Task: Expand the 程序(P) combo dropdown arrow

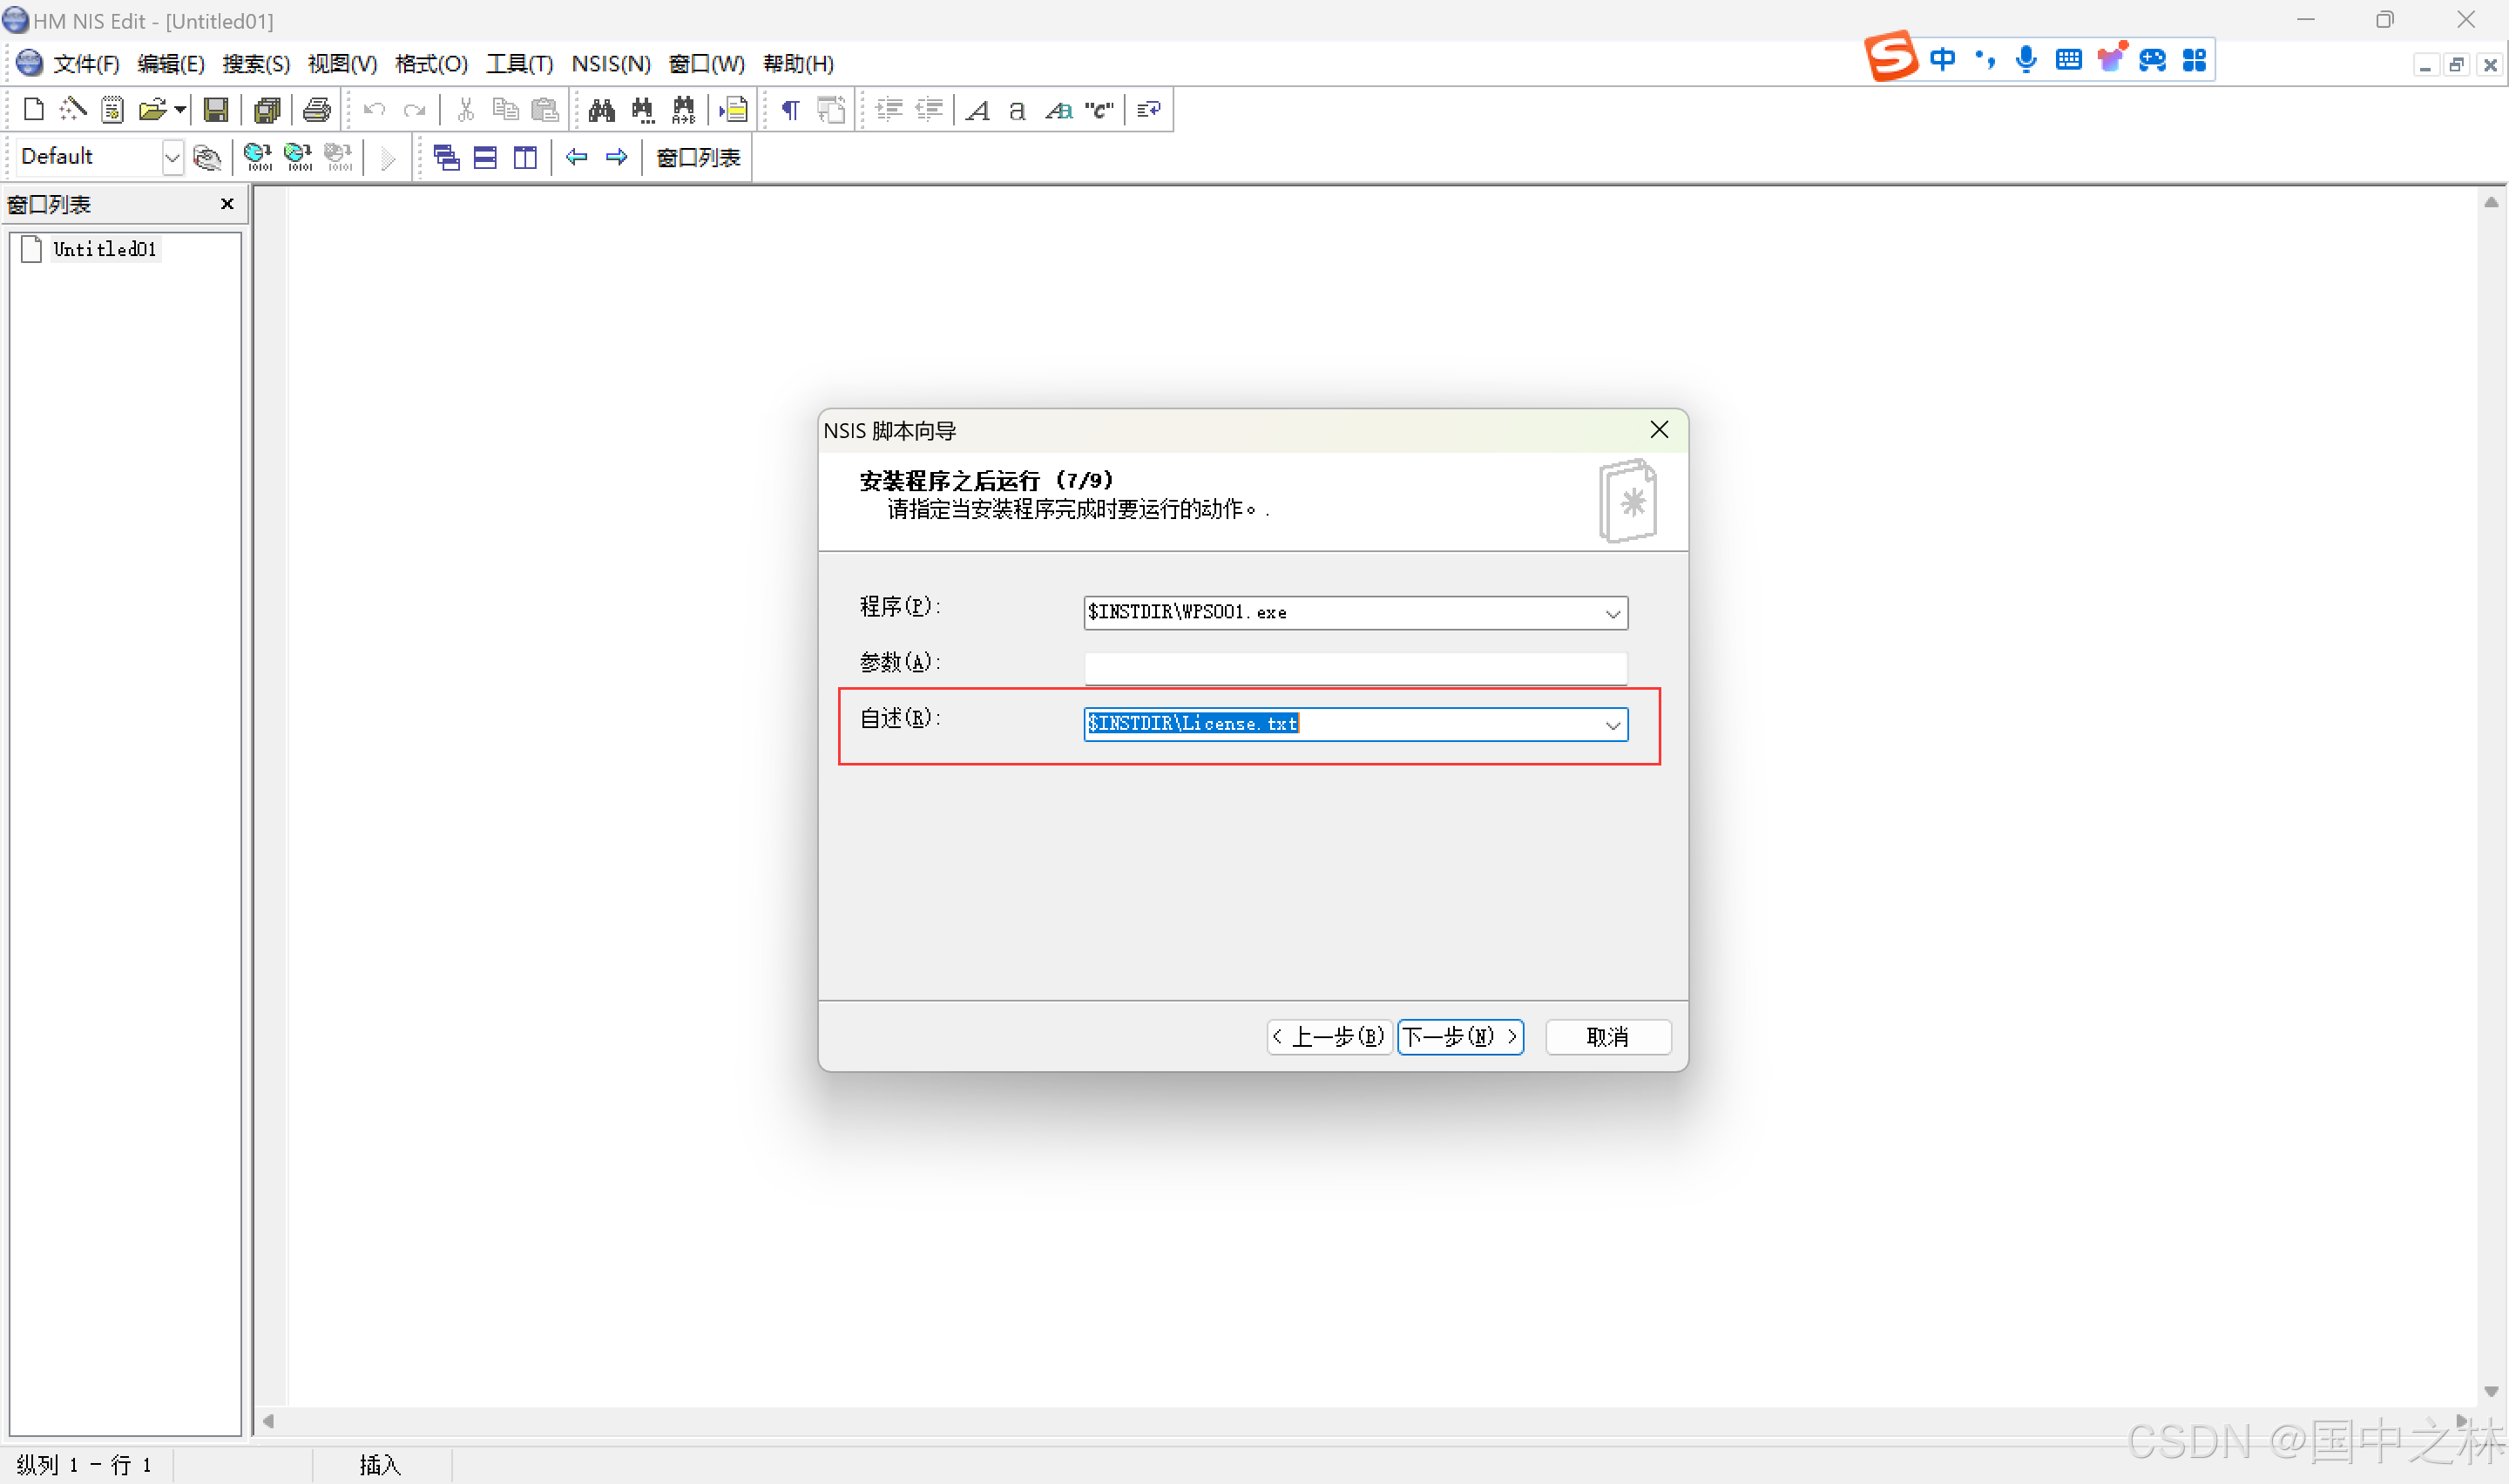Action: [1612, 613]
